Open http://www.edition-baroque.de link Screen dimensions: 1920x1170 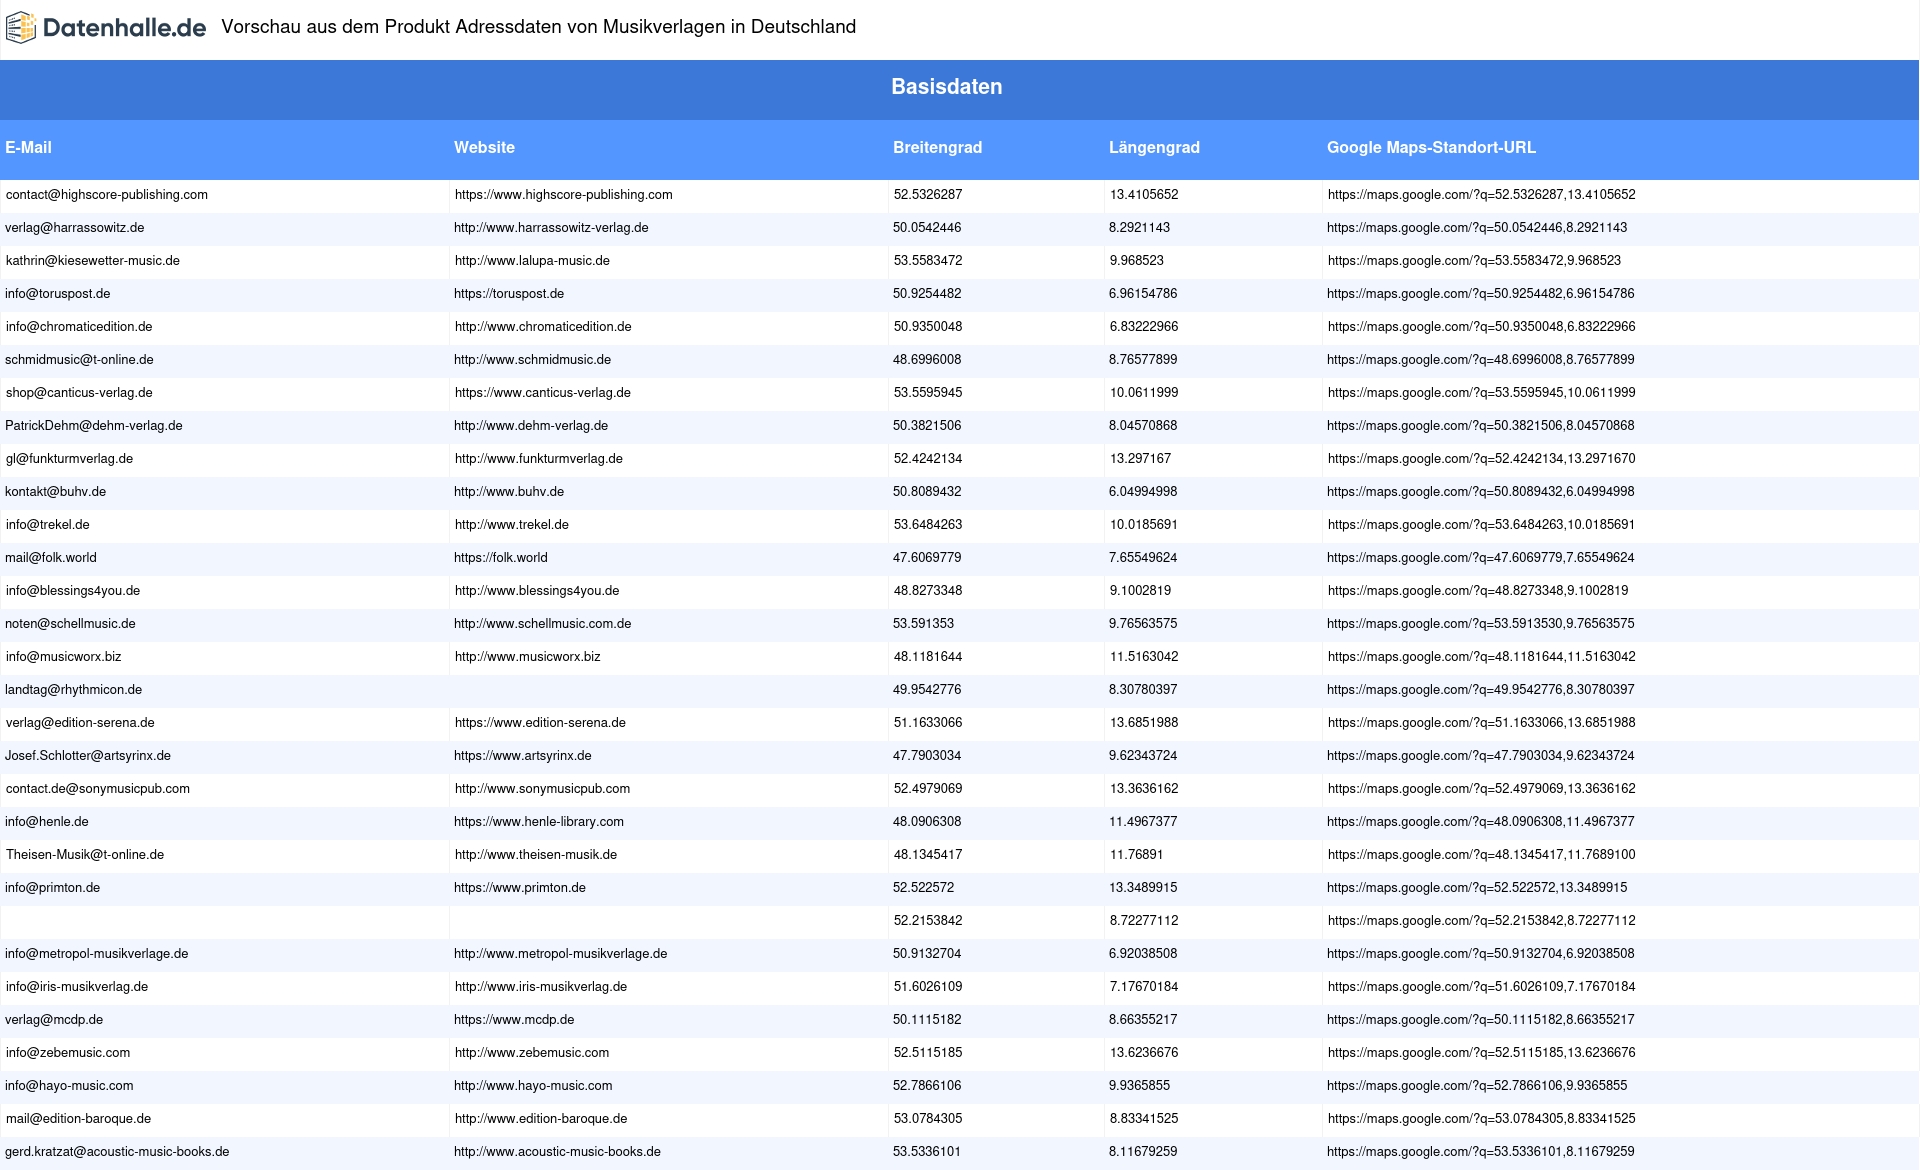pyautogui.click(x=541, y=1119)
